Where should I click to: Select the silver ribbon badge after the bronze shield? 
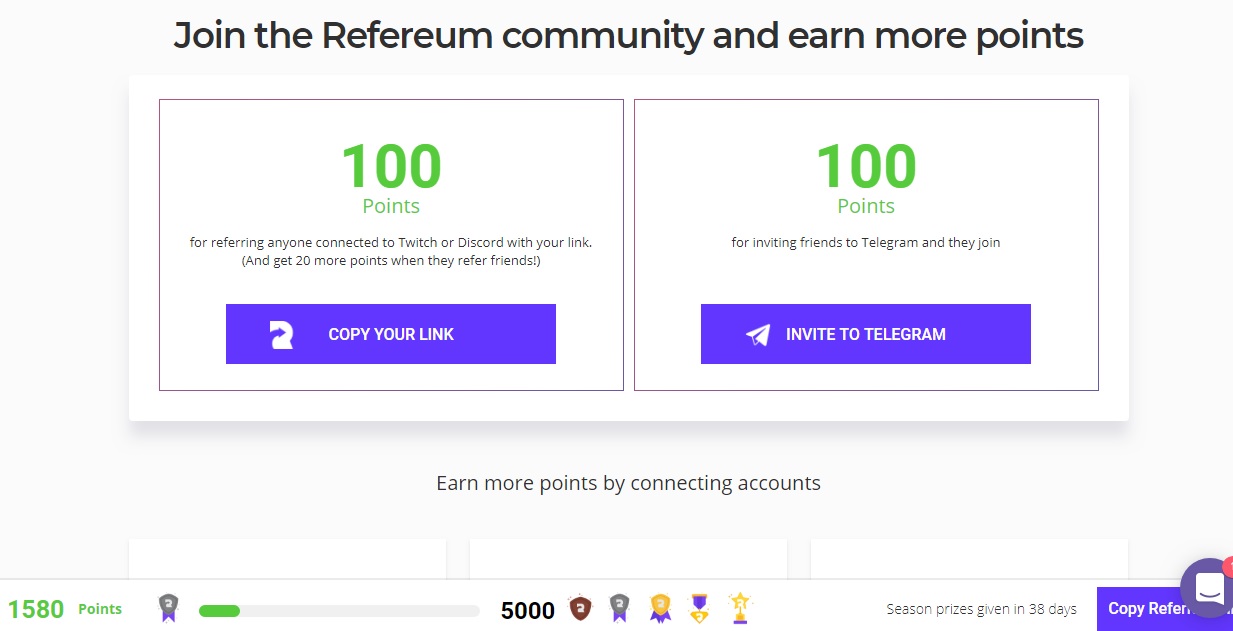[x=619, y=608]
